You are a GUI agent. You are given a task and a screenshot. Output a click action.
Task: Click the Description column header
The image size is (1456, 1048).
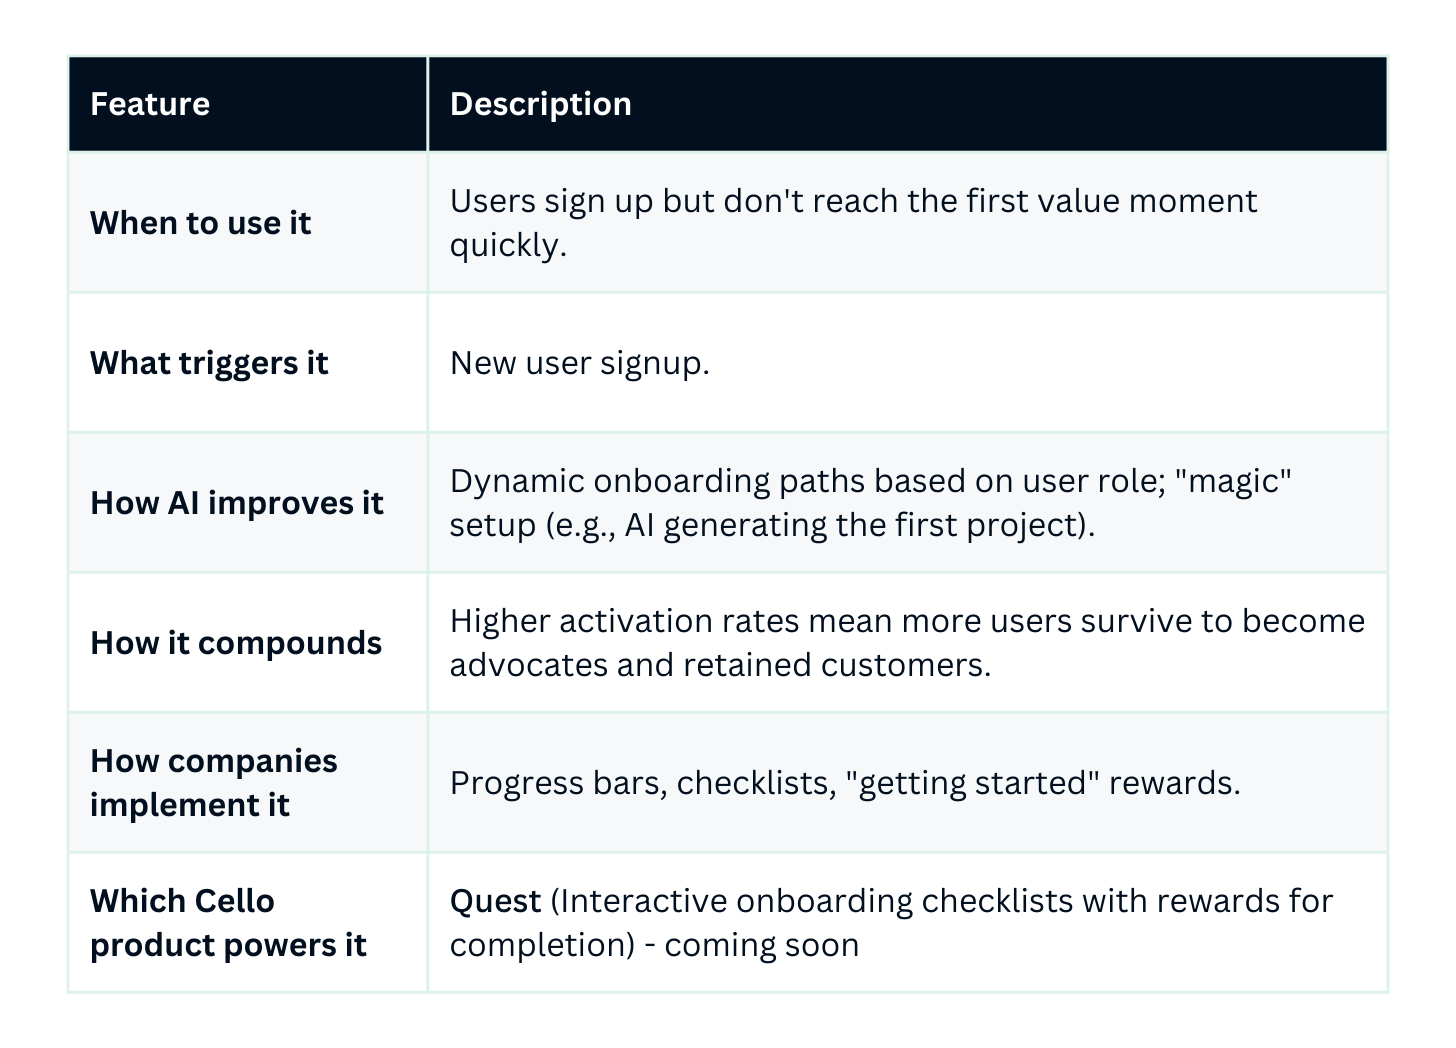(540, 104)
